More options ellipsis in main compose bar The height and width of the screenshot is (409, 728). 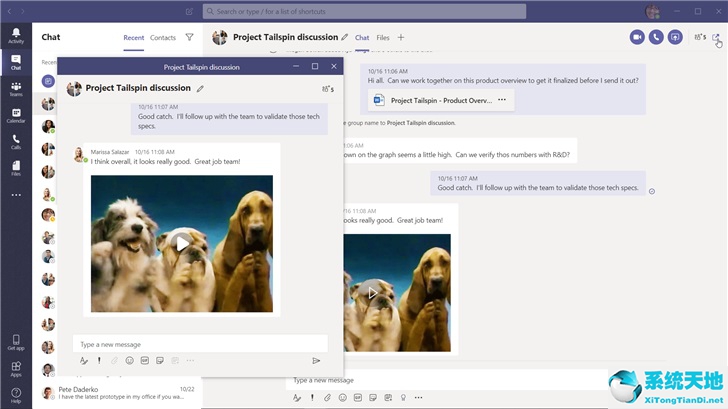(x=418, y=397)
